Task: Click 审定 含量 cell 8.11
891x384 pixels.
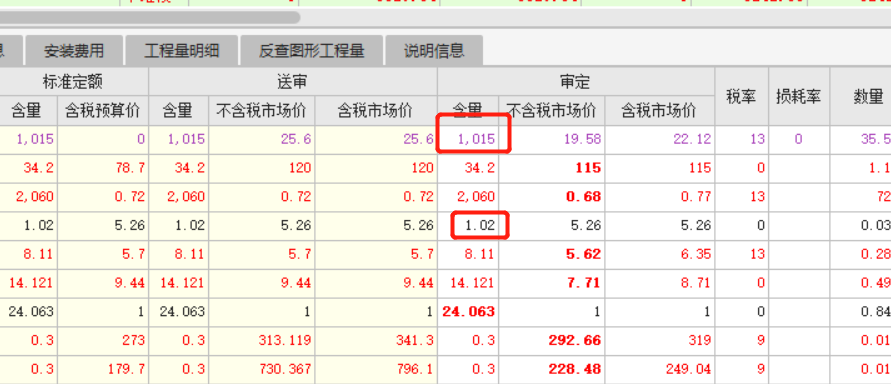Action: click(468, 254)
